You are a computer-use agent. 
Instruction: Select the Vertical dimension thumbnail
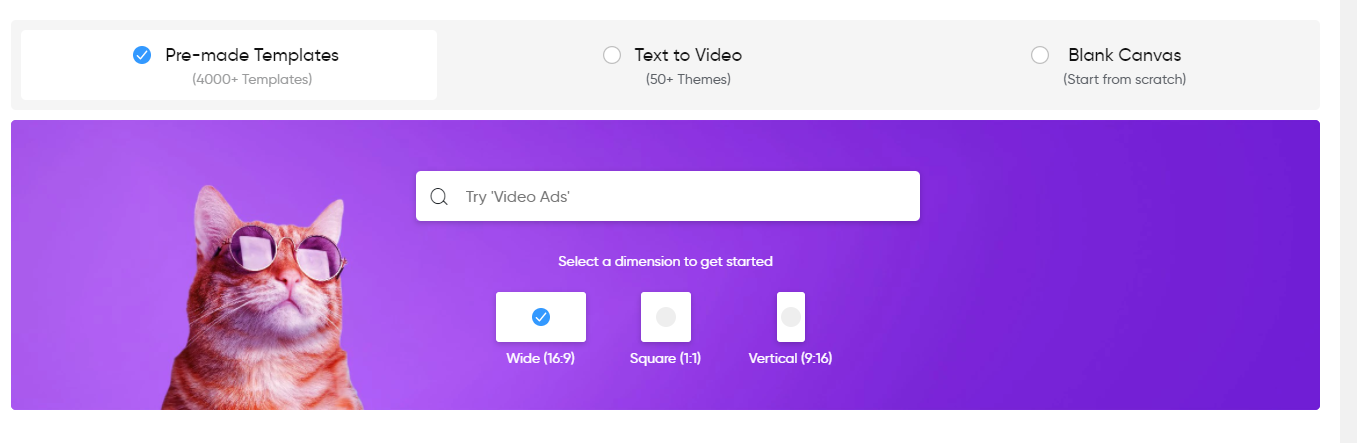(791, 317)
